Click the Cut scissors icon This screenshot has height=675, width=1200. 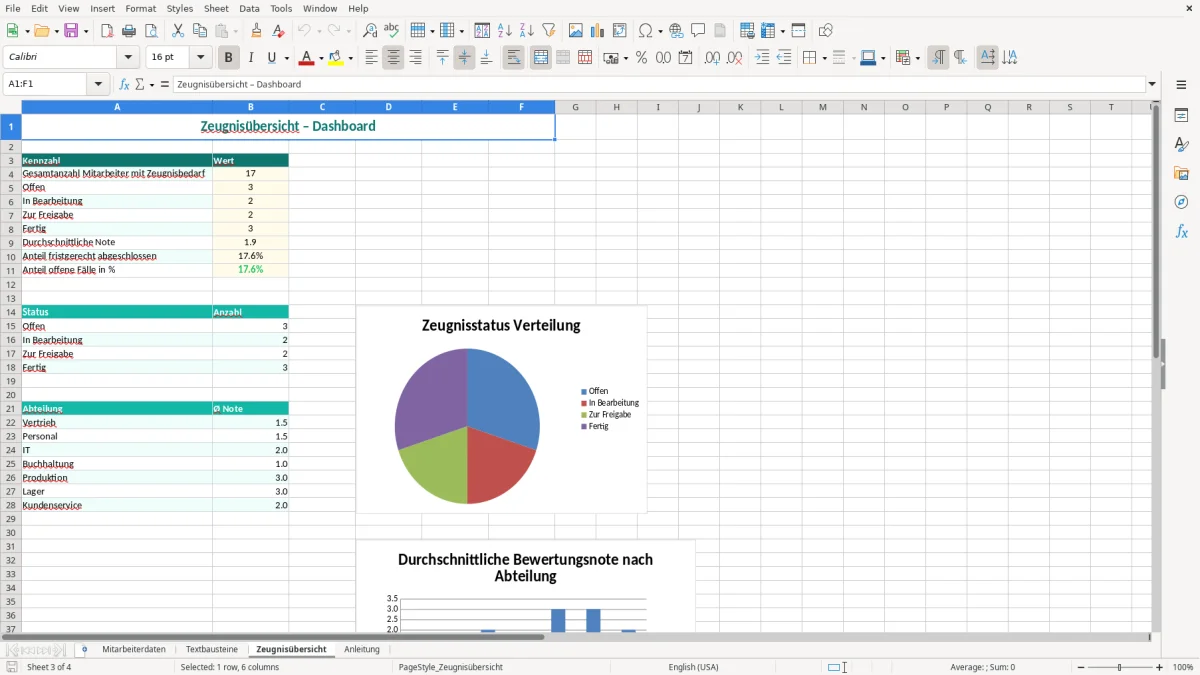(x=178, y=31)
